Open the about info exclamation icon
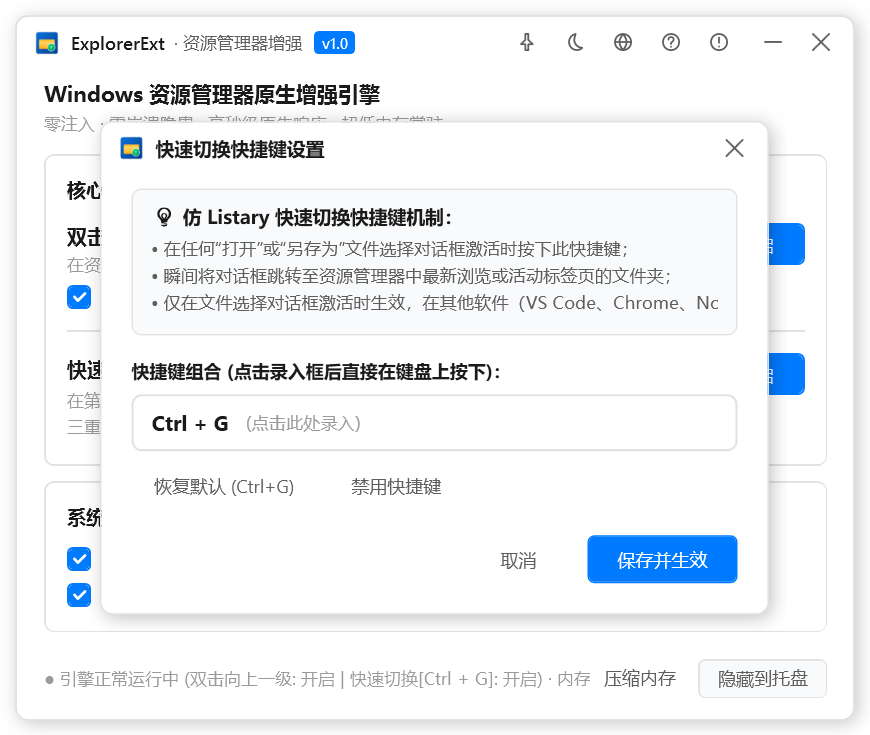Image resolution: width=870 pixels, height=735 pixels. (x=719, y=43)
